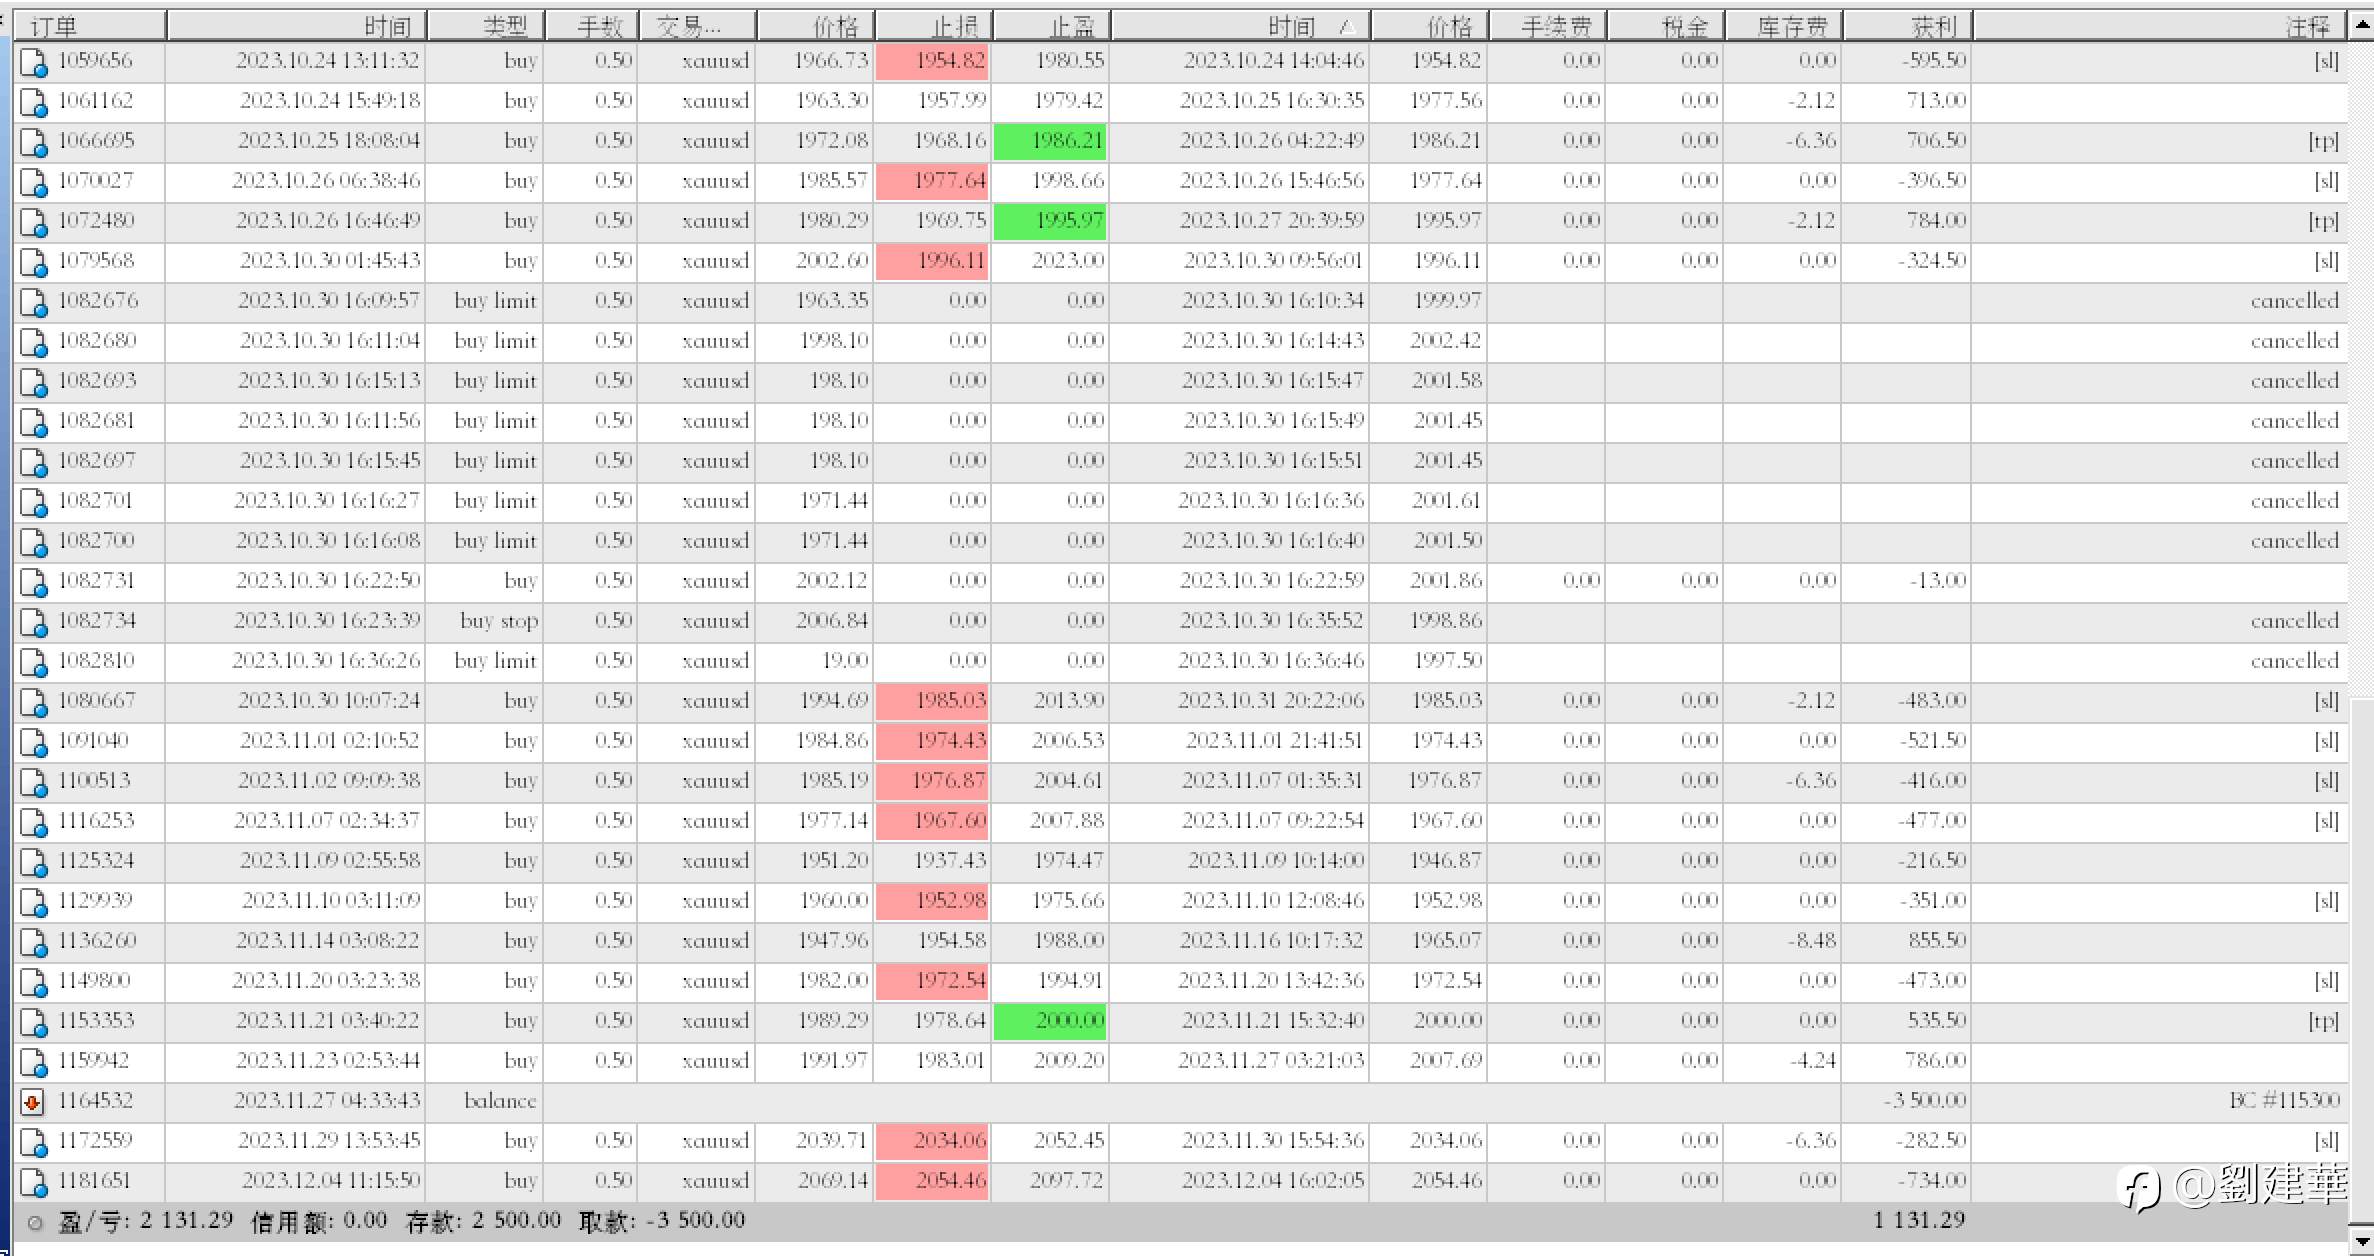
Task: Click order icon for order 1066695
Action: pos(33,142)
